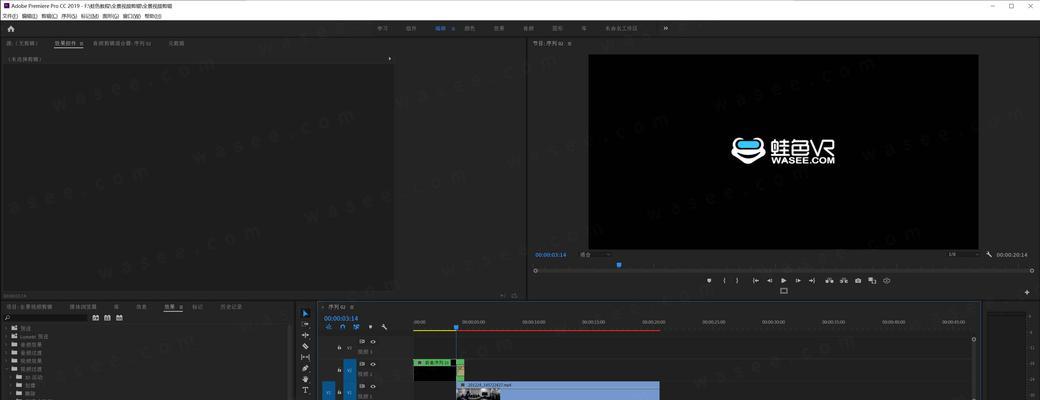
Task: Filter by accelerated effects icon
Action: point(96,318)
